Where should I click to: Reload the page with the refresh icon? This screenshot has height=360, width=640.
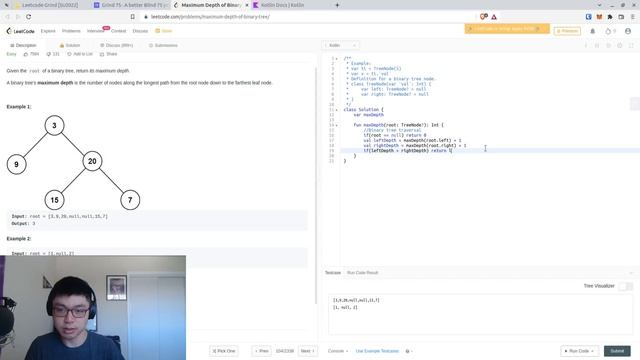coord(29,17)
